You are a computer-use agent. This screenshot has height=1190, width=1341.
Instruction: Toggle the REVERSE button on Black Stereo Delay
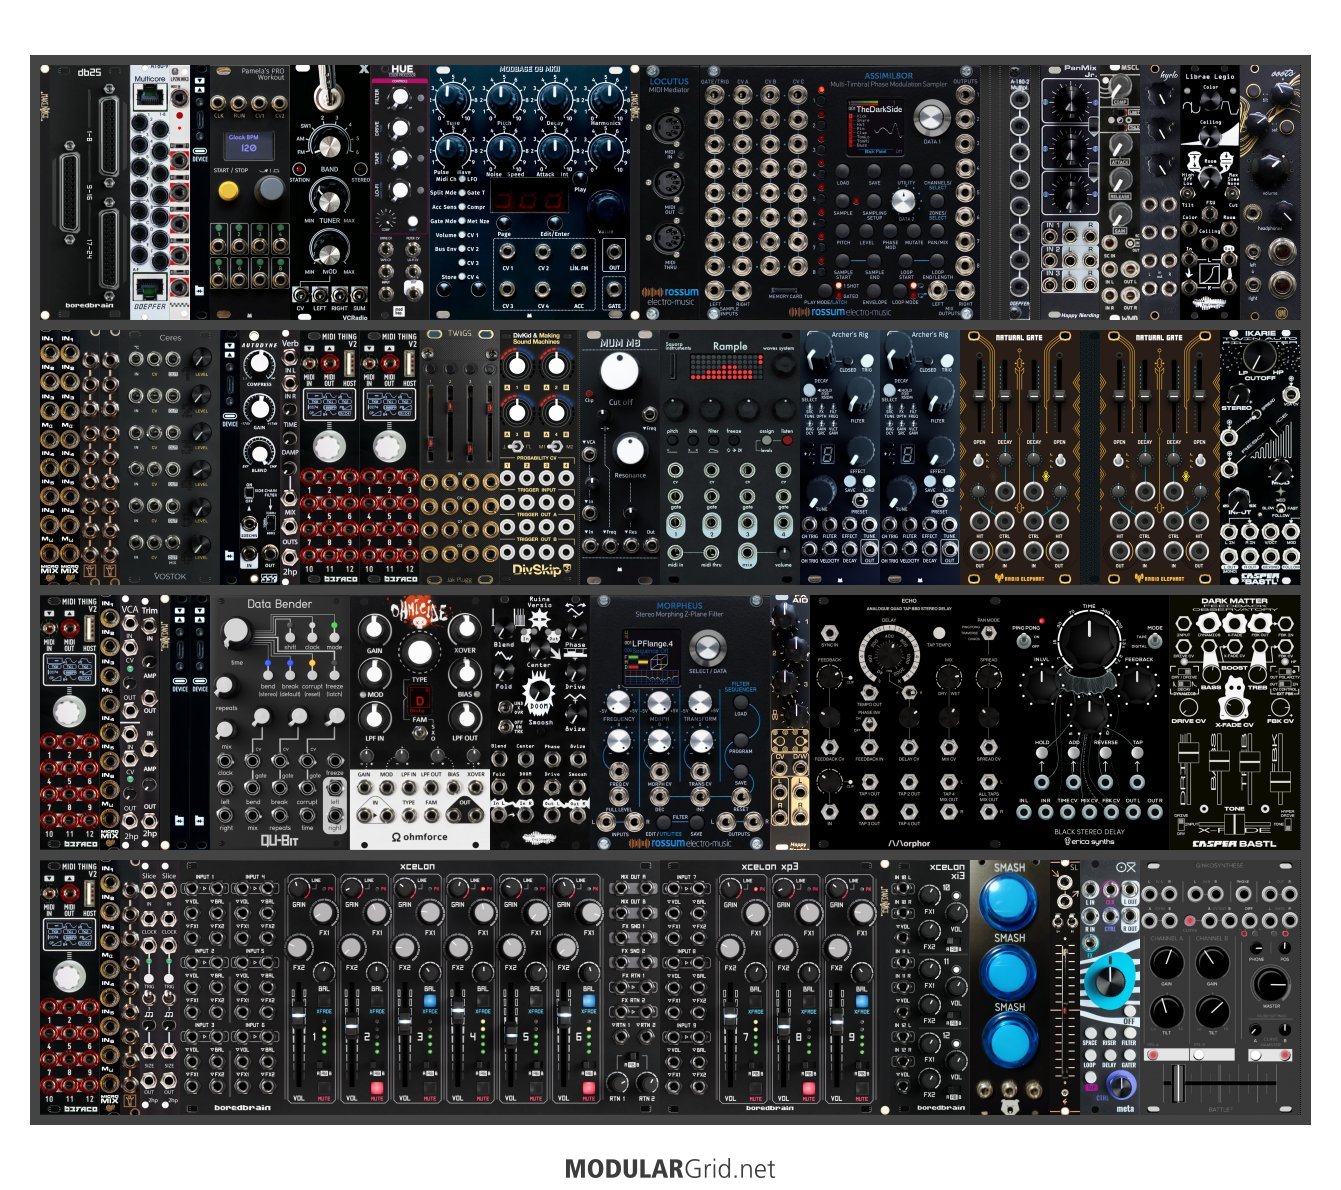click(1106, 755)
